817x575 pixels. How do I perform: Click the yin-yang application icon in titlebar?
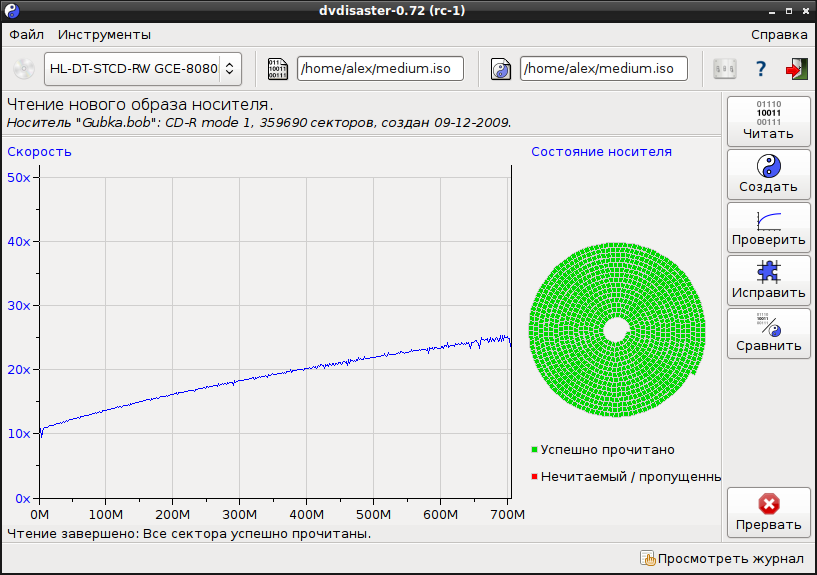[11, 10]
